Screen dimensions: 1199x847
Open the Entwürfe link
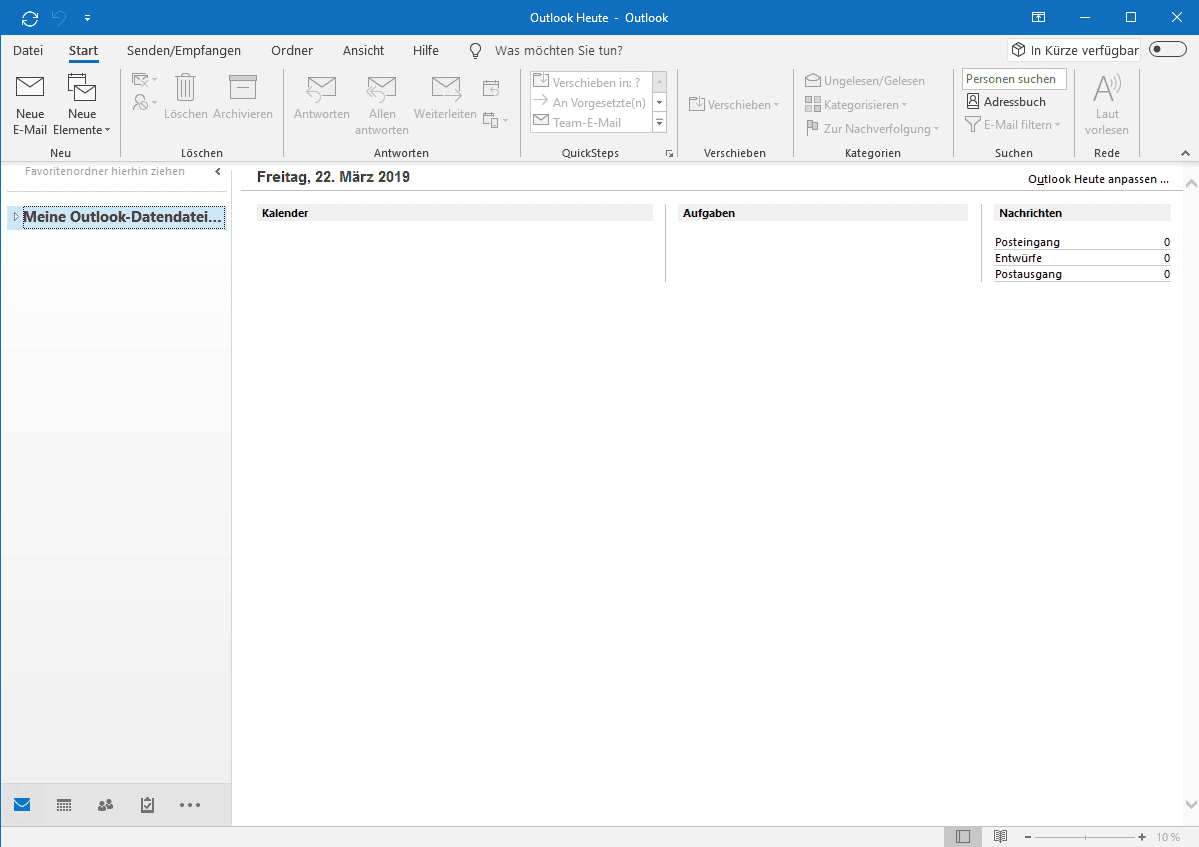click(x=1018, y=258)
